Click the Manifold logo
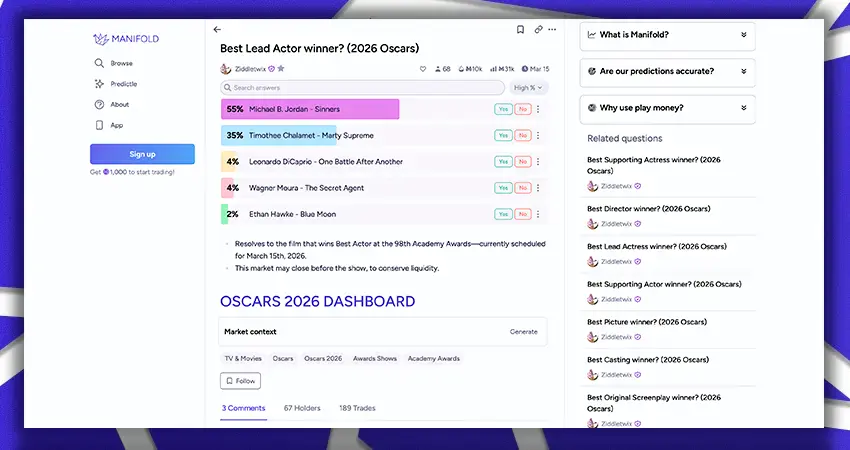 pyautogui.click(x=126, y=39)
